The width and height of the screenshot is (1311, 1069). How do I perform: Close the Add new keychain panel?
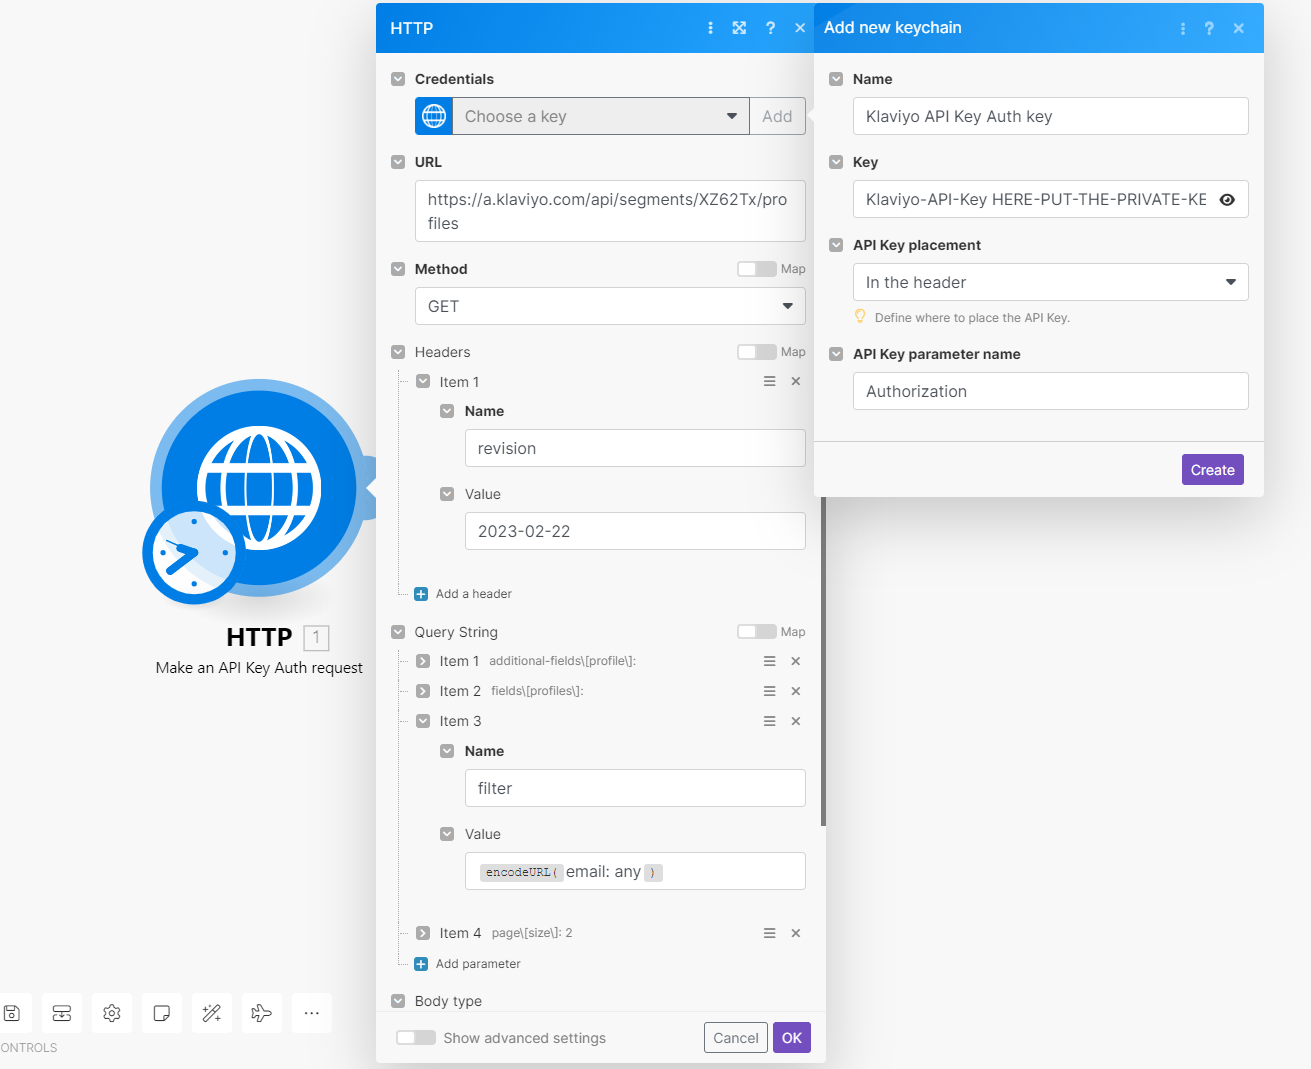1239,28
